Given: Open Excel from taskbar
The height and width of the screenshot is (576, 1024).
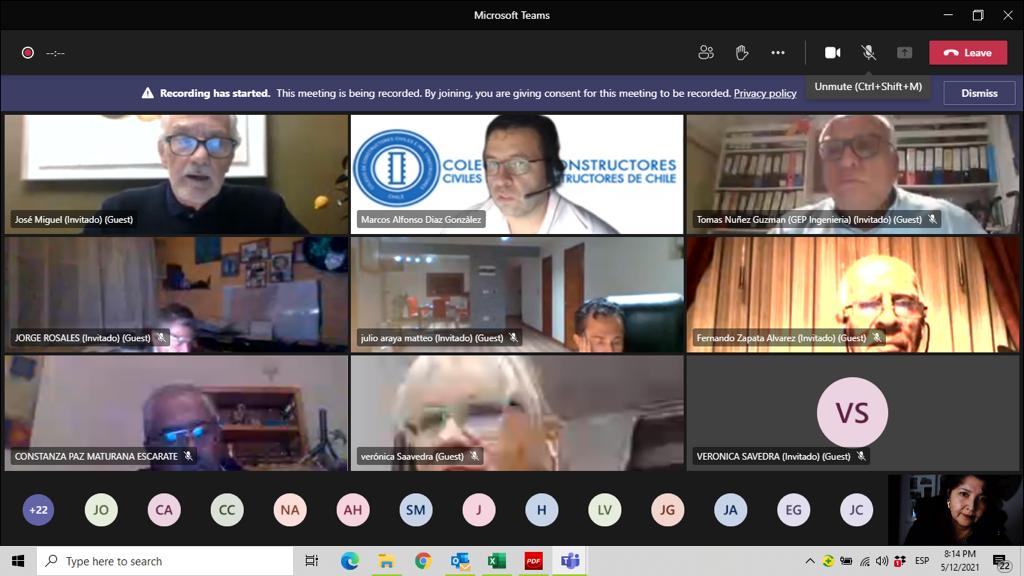Looking at the screenshot, I should coord(496,561).
